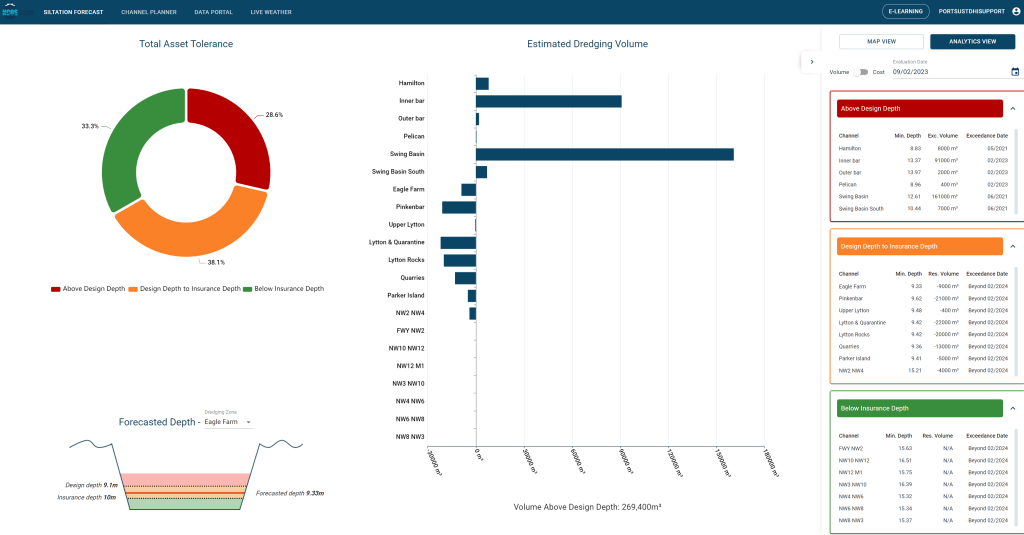Image resolution: width=1024 pixels, height=535 pixels.
Task: Select Parker Island row in the orange table
Action: 923,358
